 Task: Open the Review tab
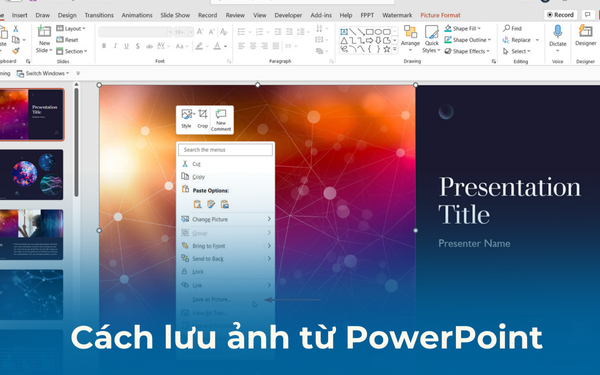[235, 15]
